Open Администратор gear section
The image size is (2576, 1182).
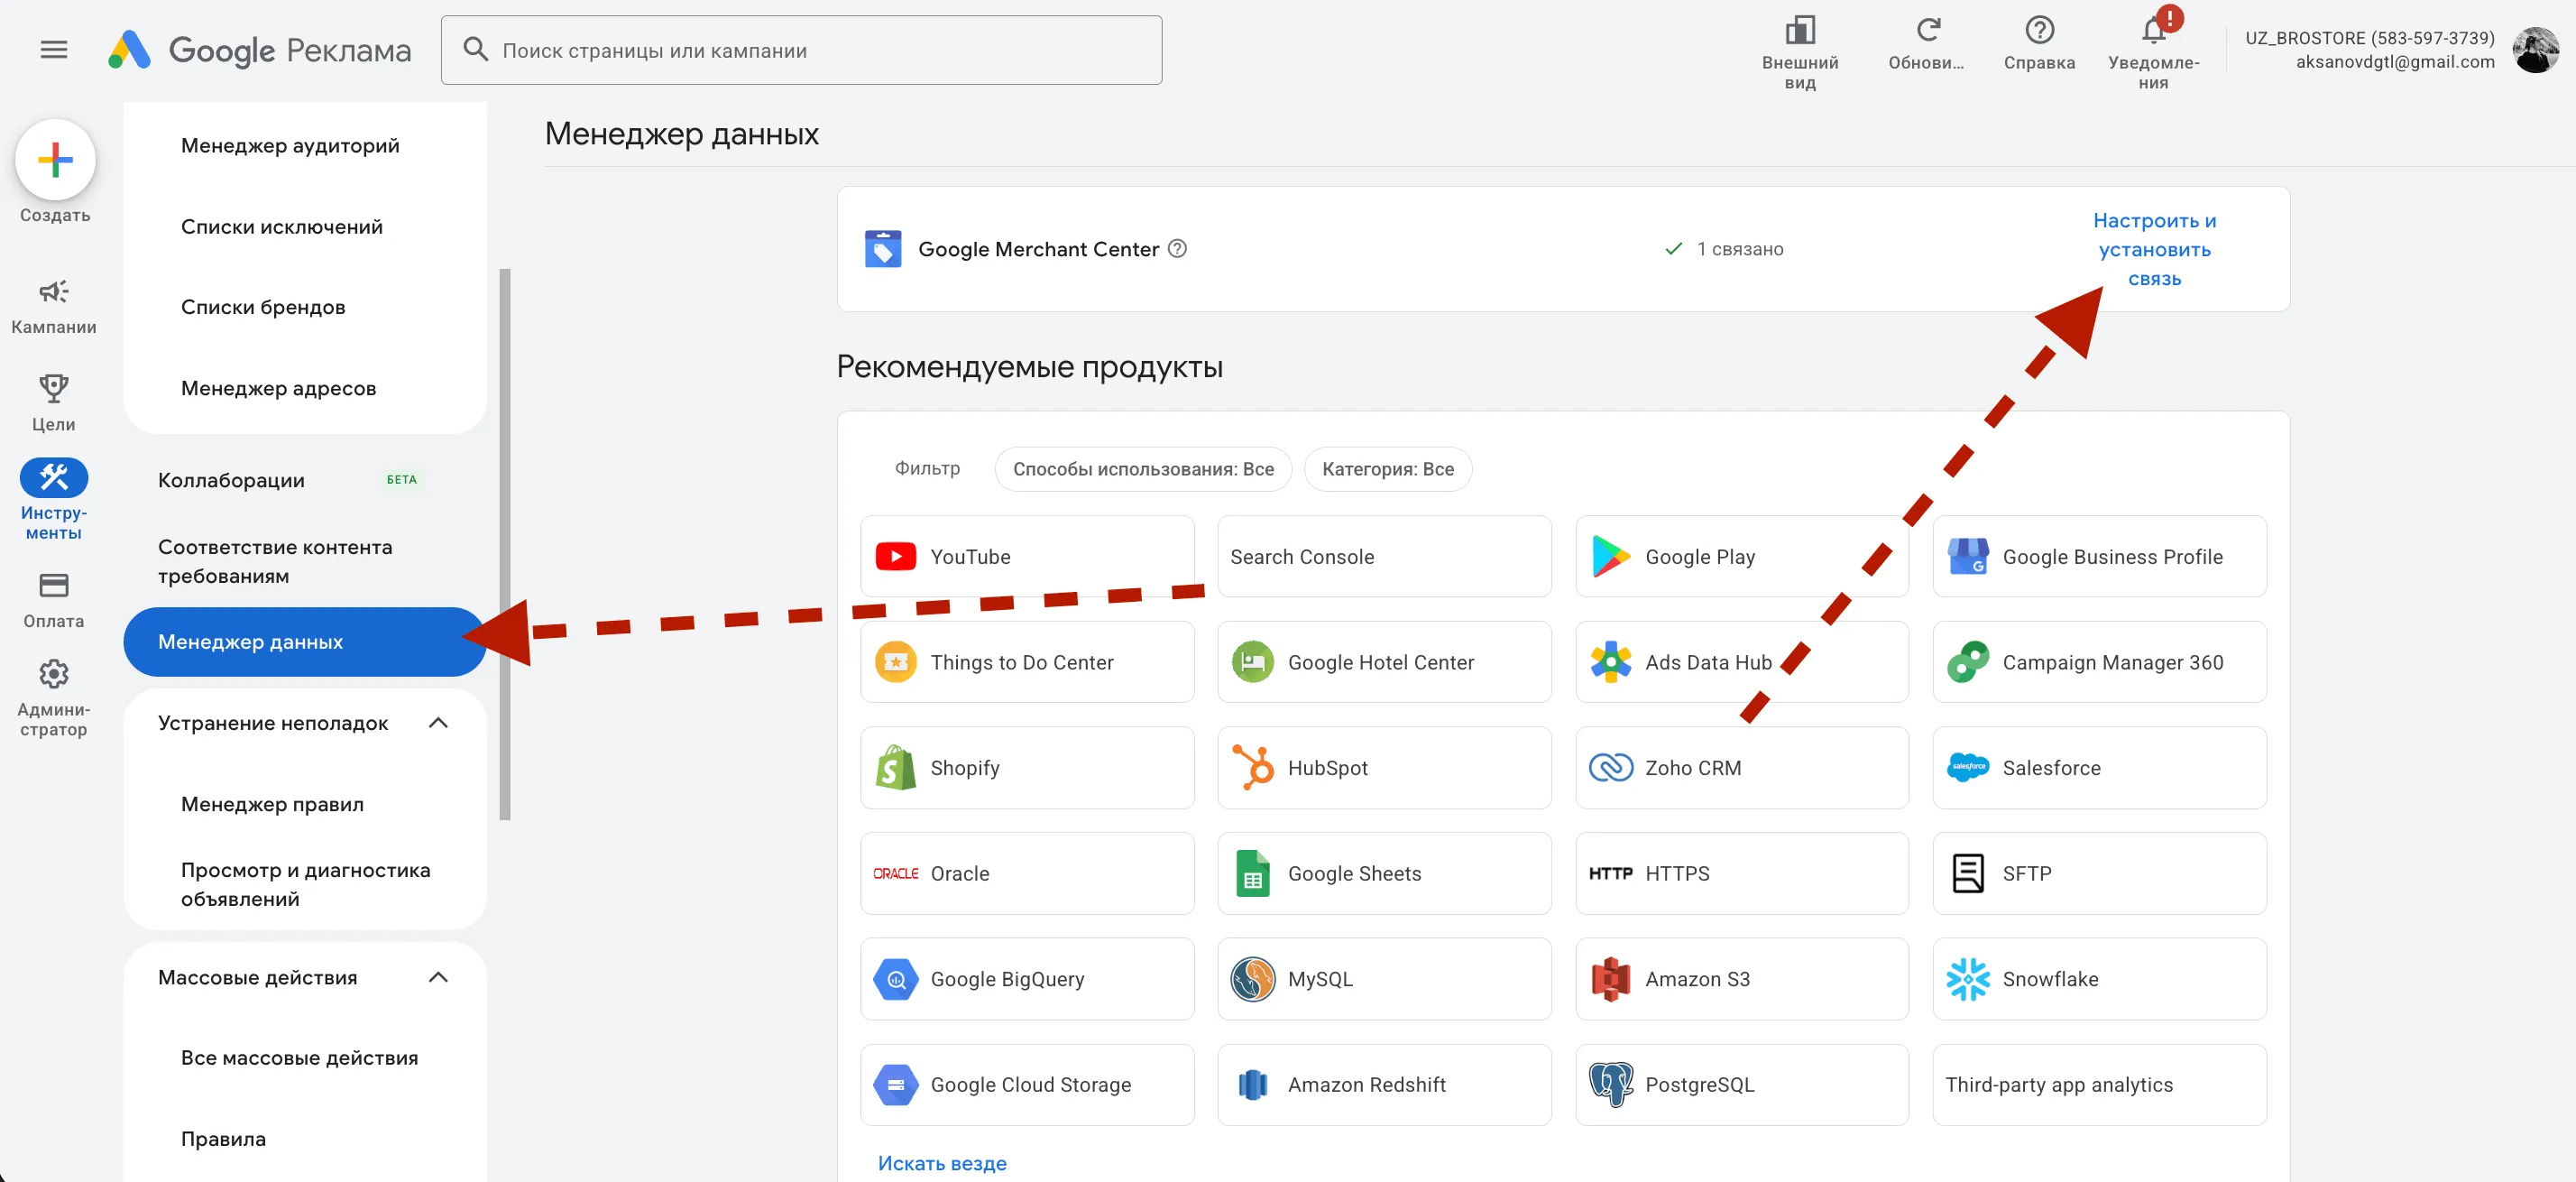(x=54, y=699)
